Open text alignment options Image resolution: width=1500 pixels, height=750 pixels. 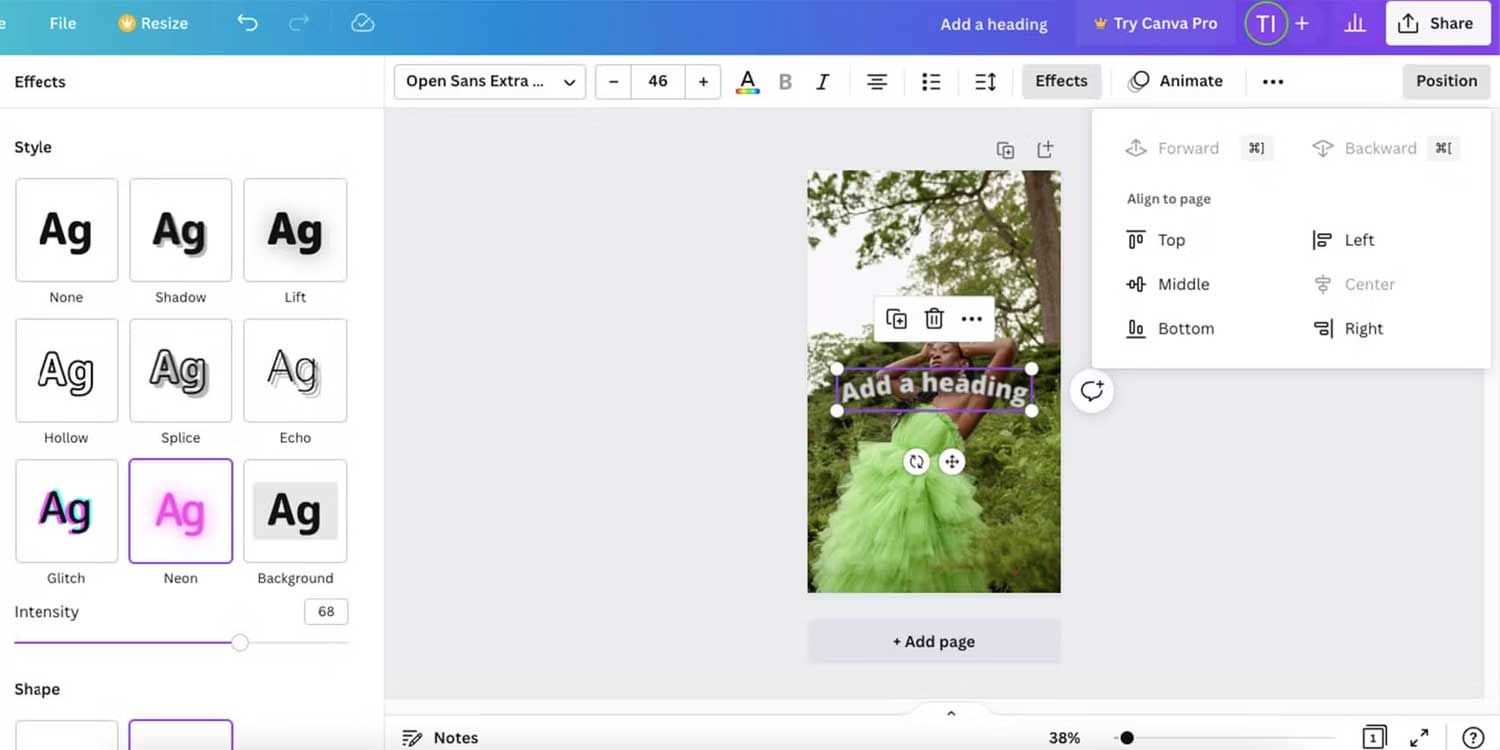tap(877, 81)
